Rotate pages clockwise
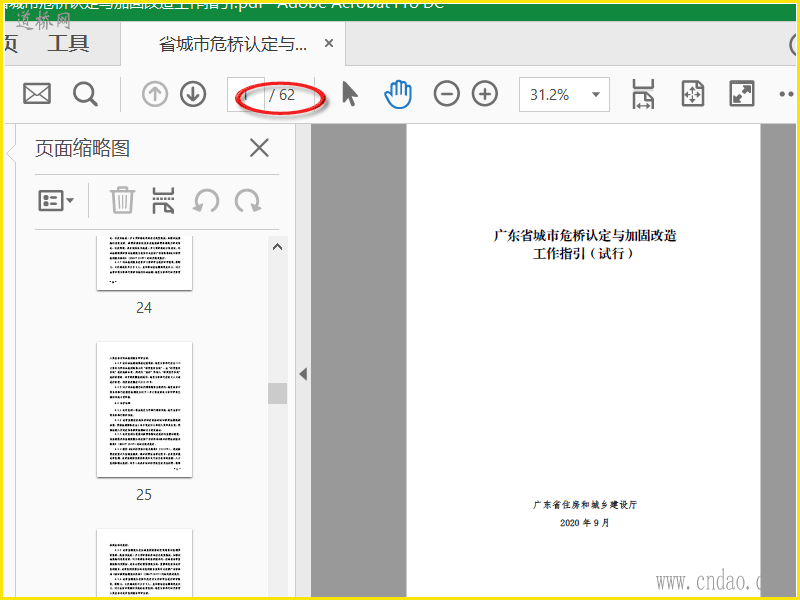Image resolution: width=800 pixels, height=600 pixels. 248,201
